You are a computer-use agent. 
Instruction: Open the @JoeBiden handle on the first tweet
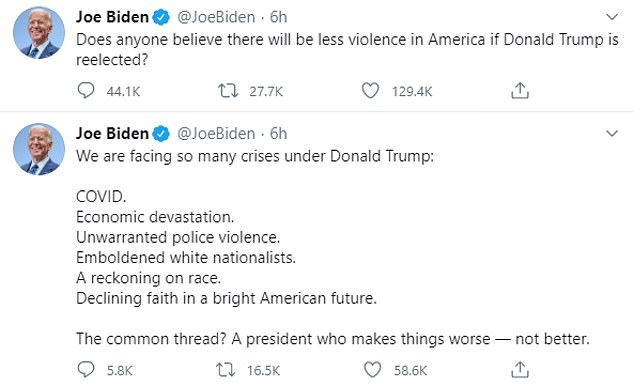click(x=216, y=17)
